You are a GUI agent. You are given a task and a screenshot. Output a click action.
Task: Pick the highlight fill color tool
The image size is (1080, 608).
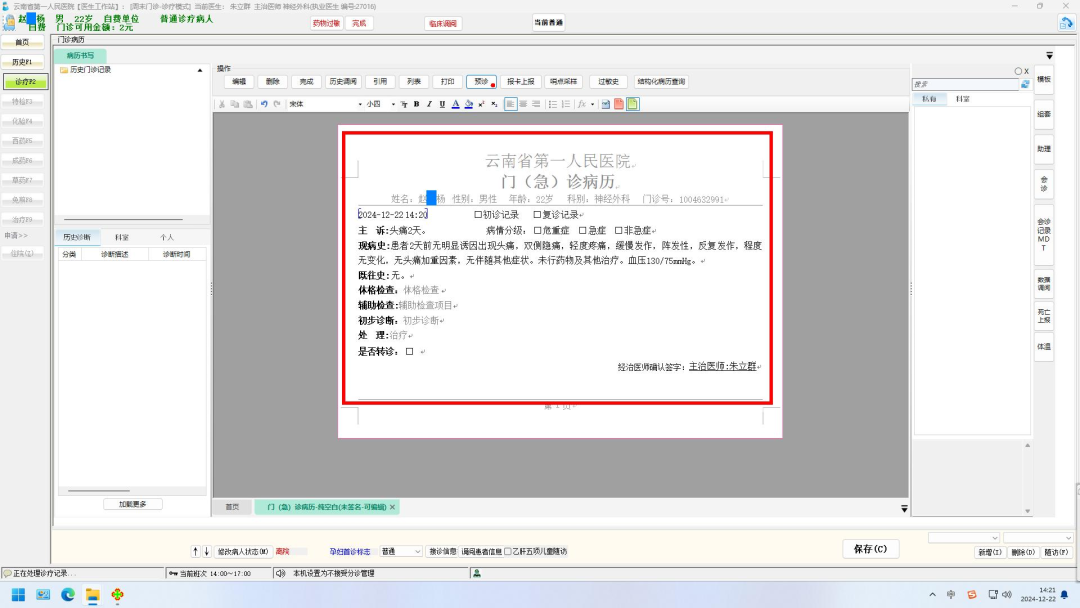point(468,104)
